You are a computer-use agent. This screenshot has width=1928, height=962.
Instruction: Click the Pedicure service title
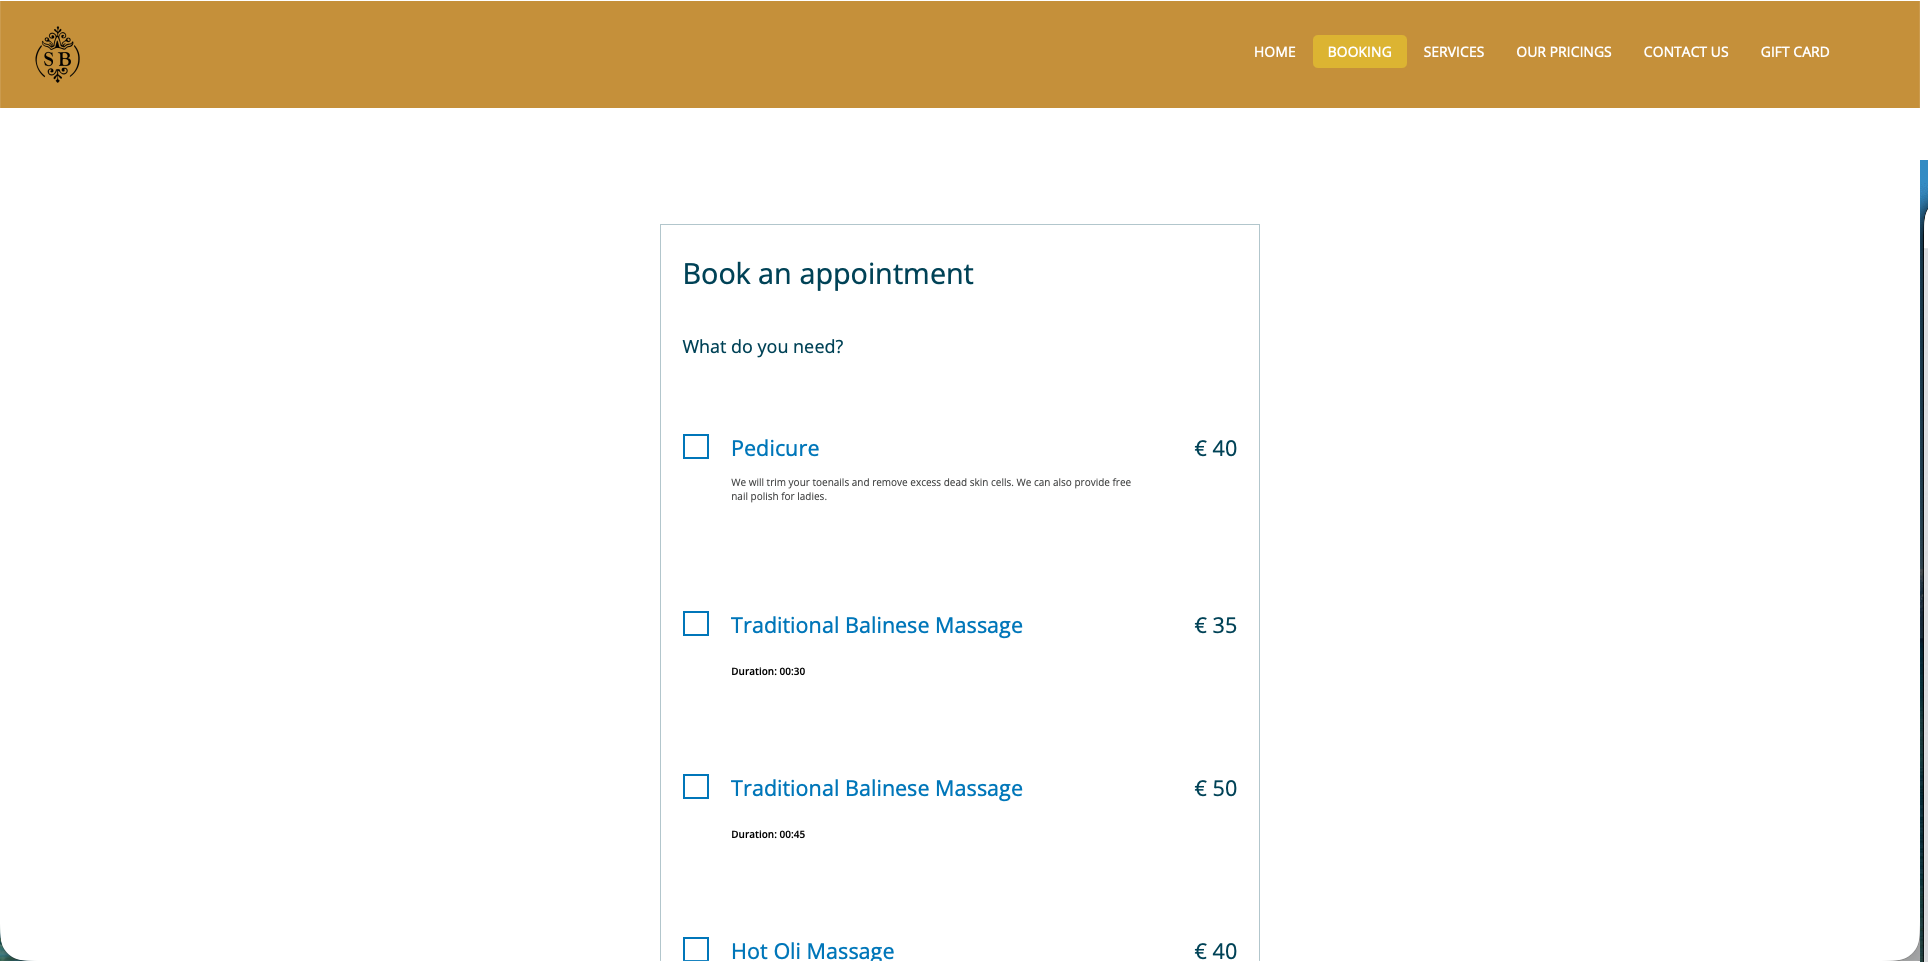(x=775, y=448)
